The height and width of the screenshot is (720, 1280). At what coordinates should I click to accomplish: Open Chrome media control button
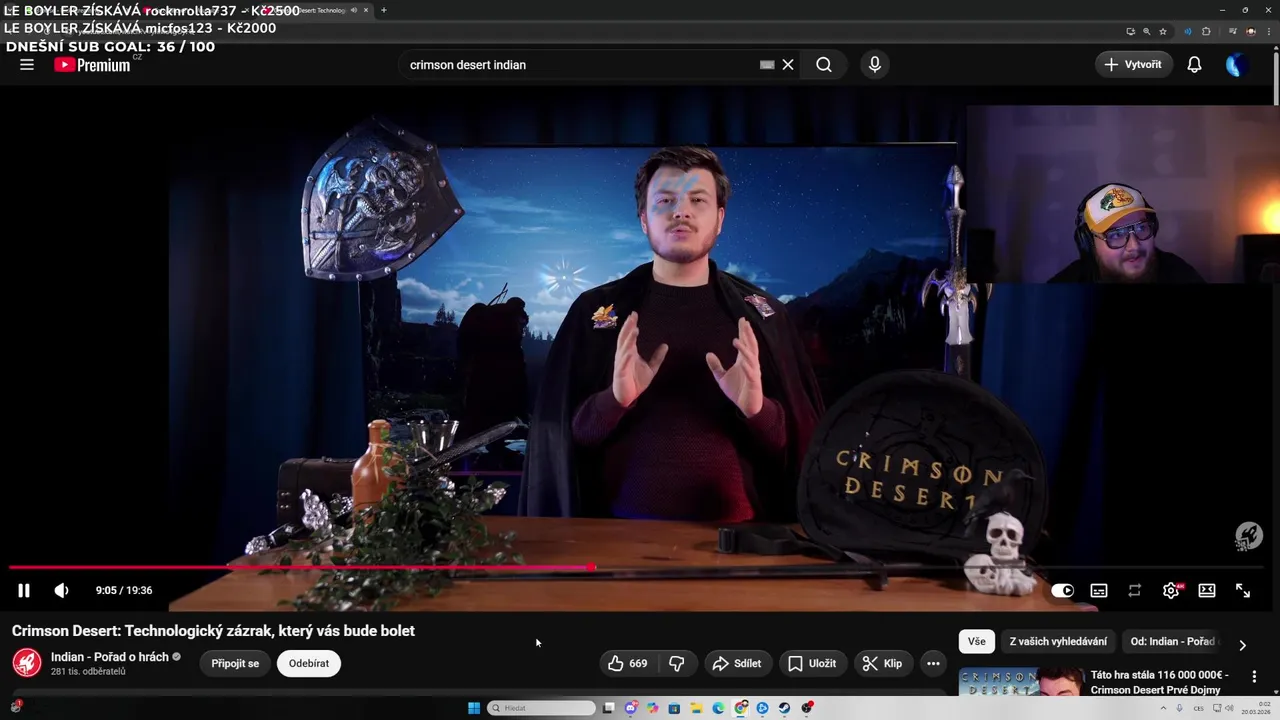tap(1232, 32)
